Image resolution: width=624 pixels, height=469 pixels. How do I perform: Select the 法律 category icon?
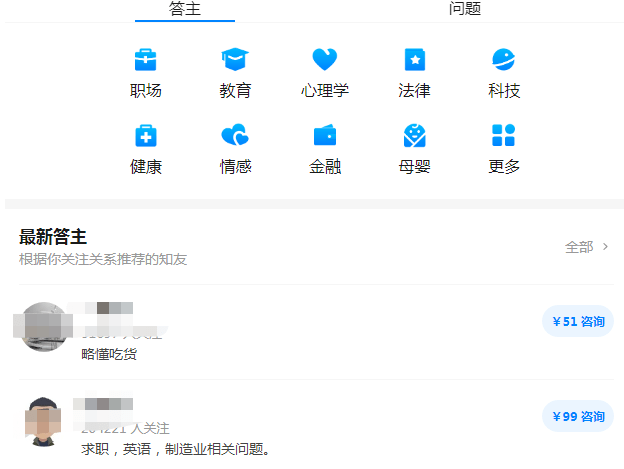414,60
